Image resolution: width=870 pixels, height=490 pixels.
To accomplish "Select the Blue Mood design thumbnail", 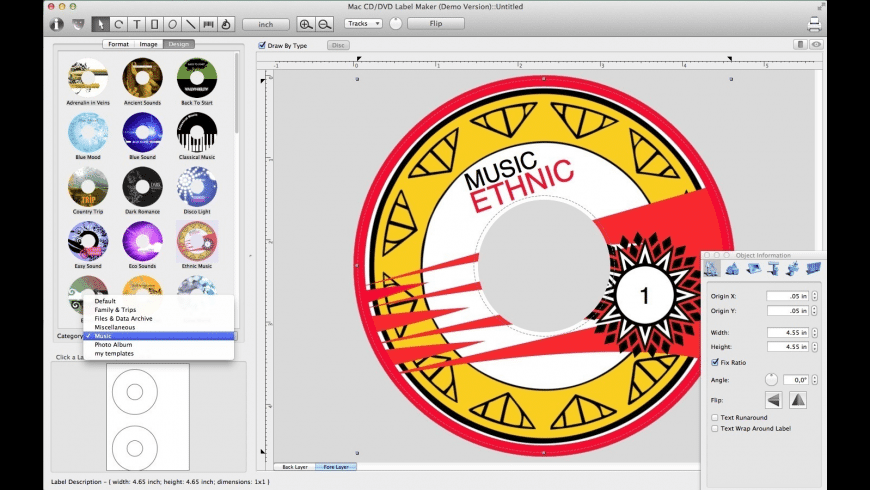I will tap(88, 132).
